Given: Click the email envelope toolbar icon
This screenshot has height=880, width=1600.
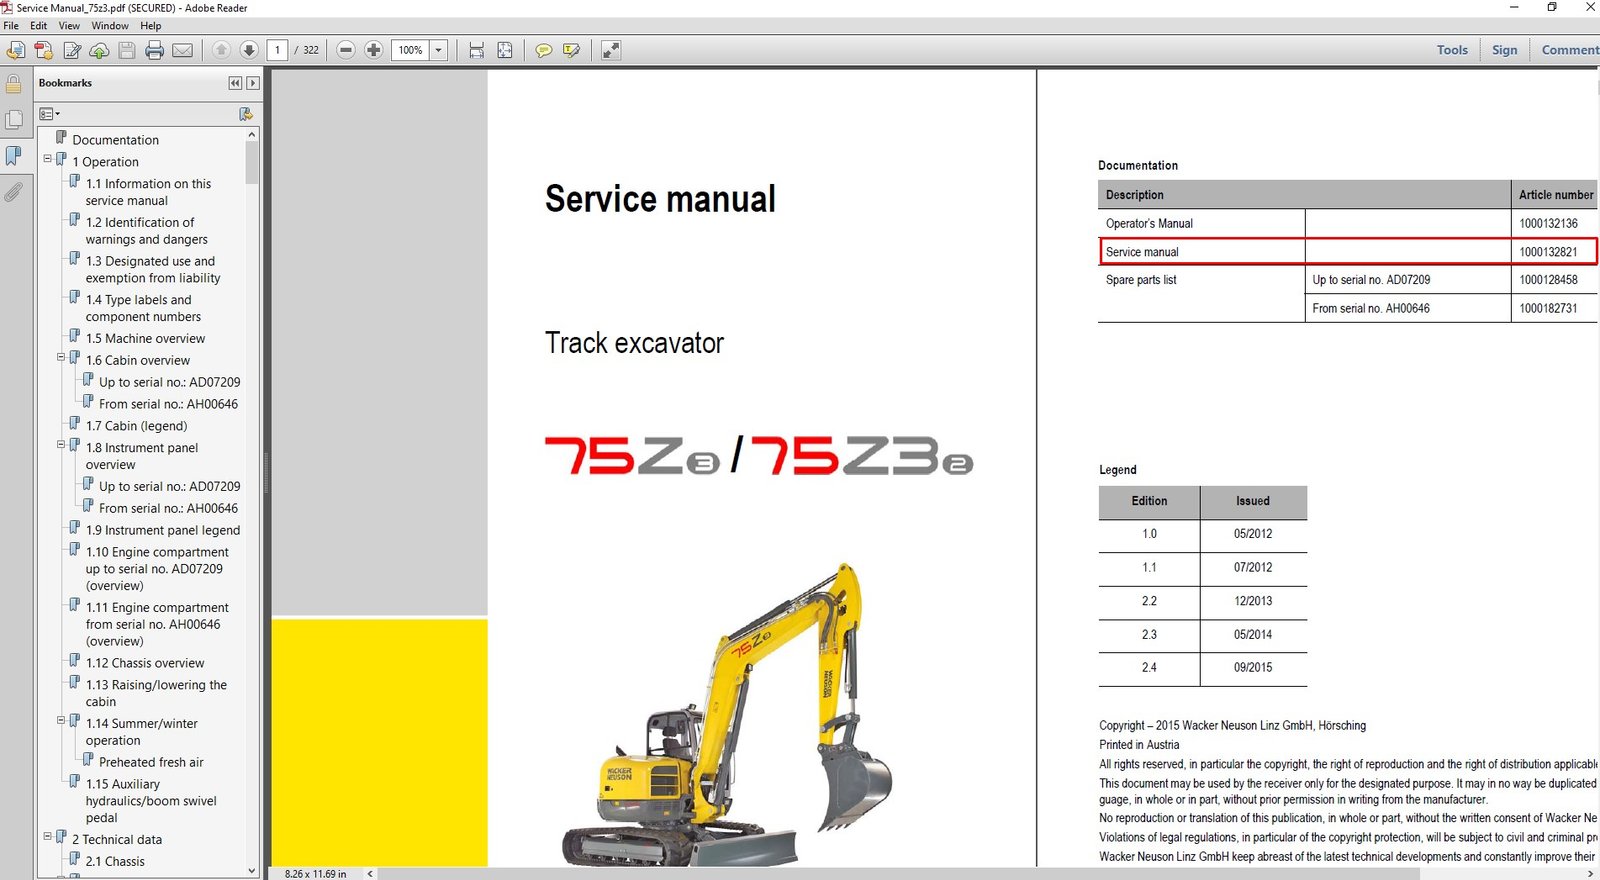Looking at the screenshot, I should (182, 50).
